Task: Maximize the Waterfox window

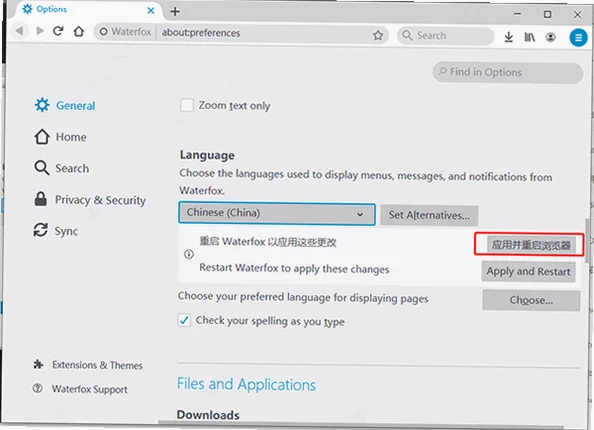Action: (547, 14)
